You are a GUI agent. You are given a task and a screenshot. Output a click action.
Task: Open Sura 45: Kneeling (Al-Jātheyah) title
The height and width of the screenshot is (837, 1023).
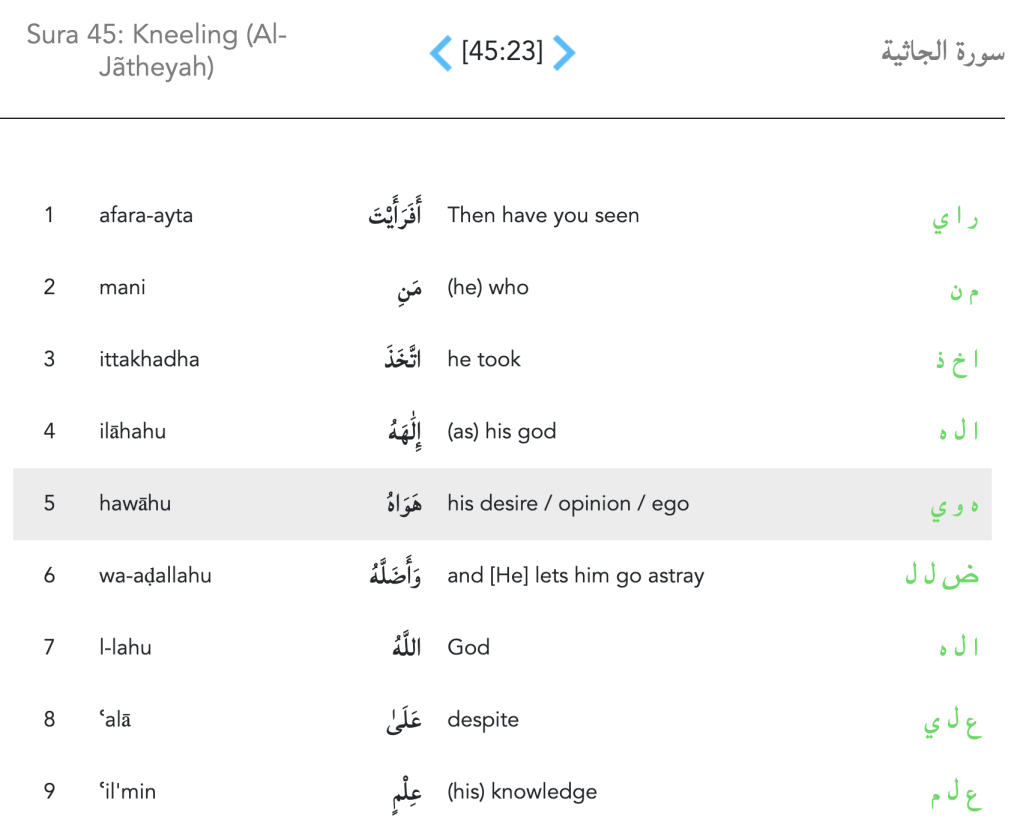[156, 51]
